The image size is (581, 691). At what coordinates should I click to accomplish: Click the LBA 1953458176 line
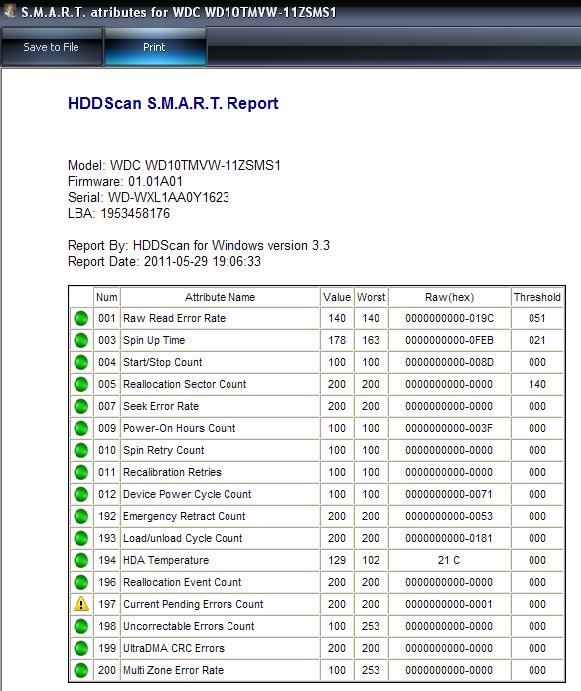tap(119, 214)
